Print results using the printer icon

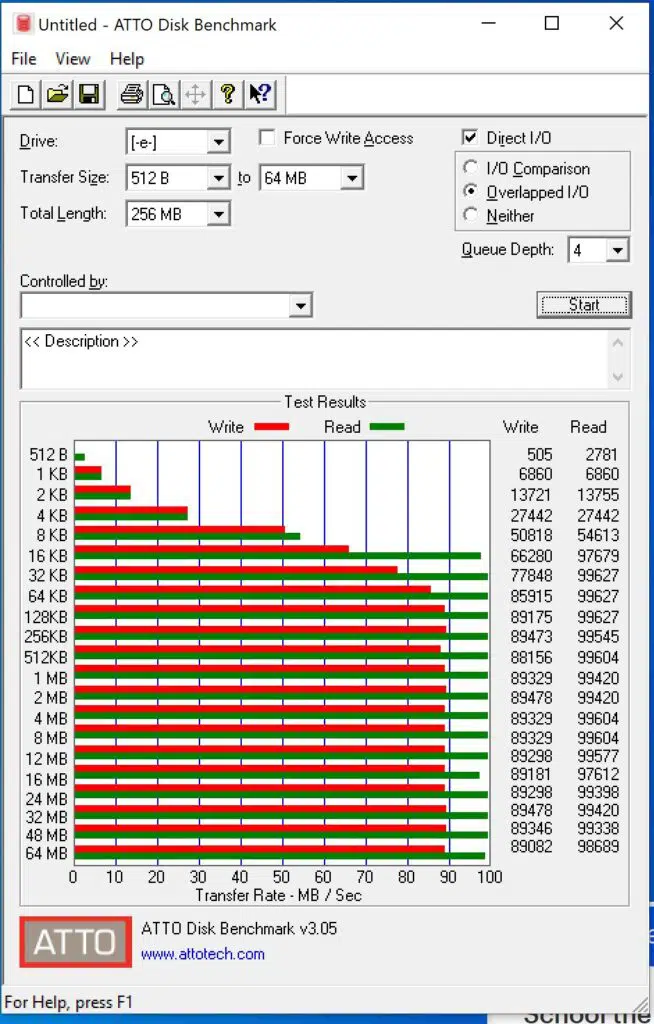[131, 95]
